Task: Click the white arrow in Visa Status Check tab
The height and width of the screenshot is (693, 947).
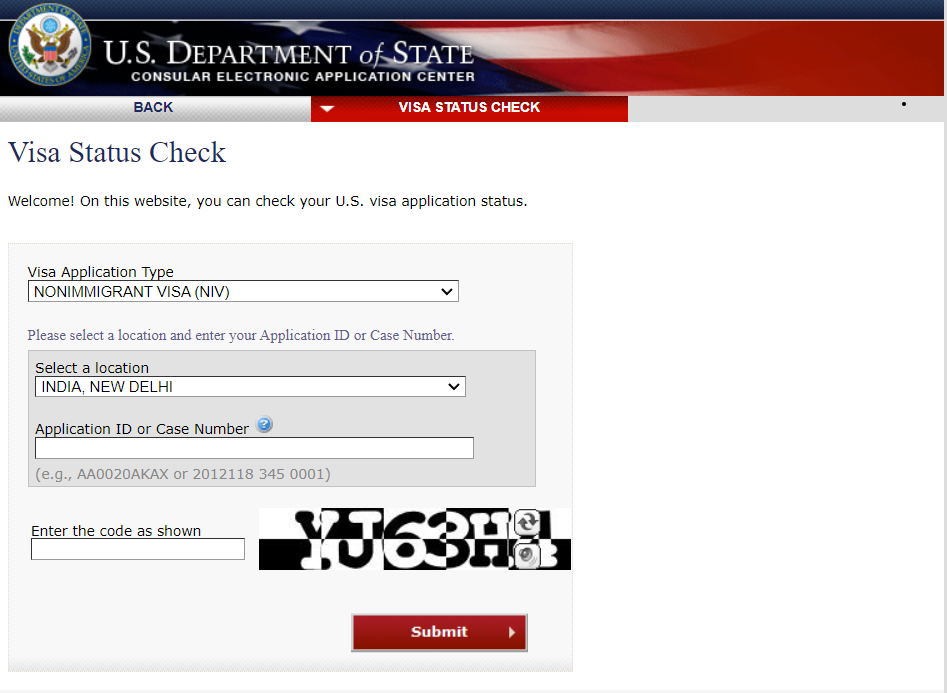Action: [327, 109]
